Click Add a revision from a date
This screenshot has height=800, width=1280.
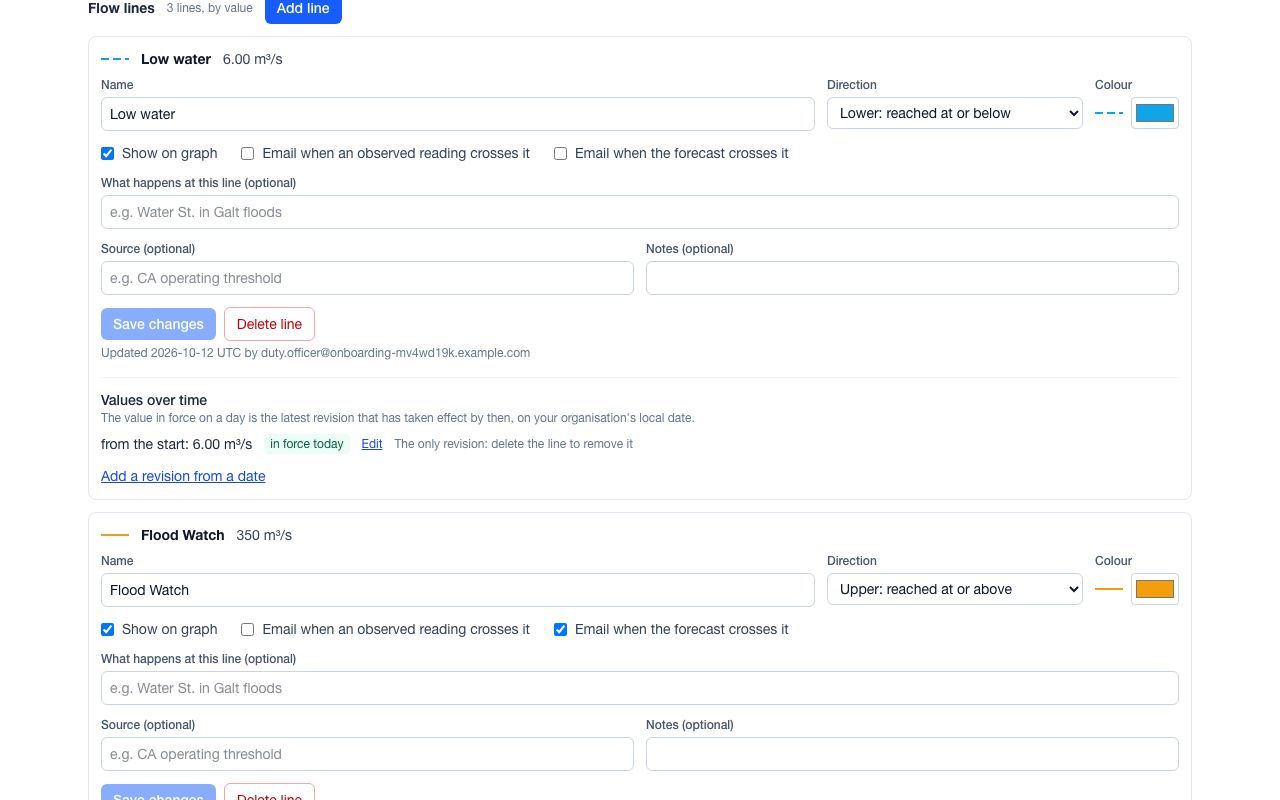(183, 476)
